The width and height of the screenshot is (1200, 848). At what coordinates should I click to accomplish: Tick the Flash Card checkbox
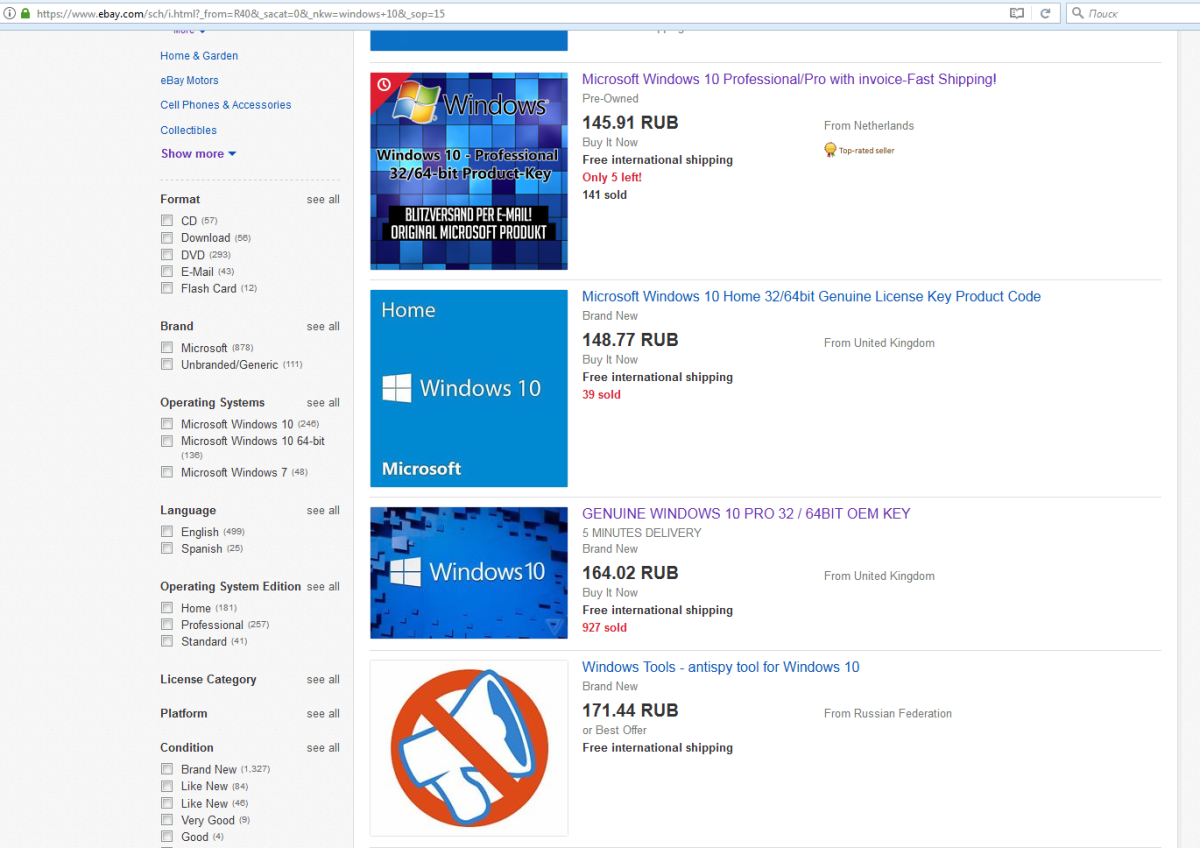pos(167,288)
